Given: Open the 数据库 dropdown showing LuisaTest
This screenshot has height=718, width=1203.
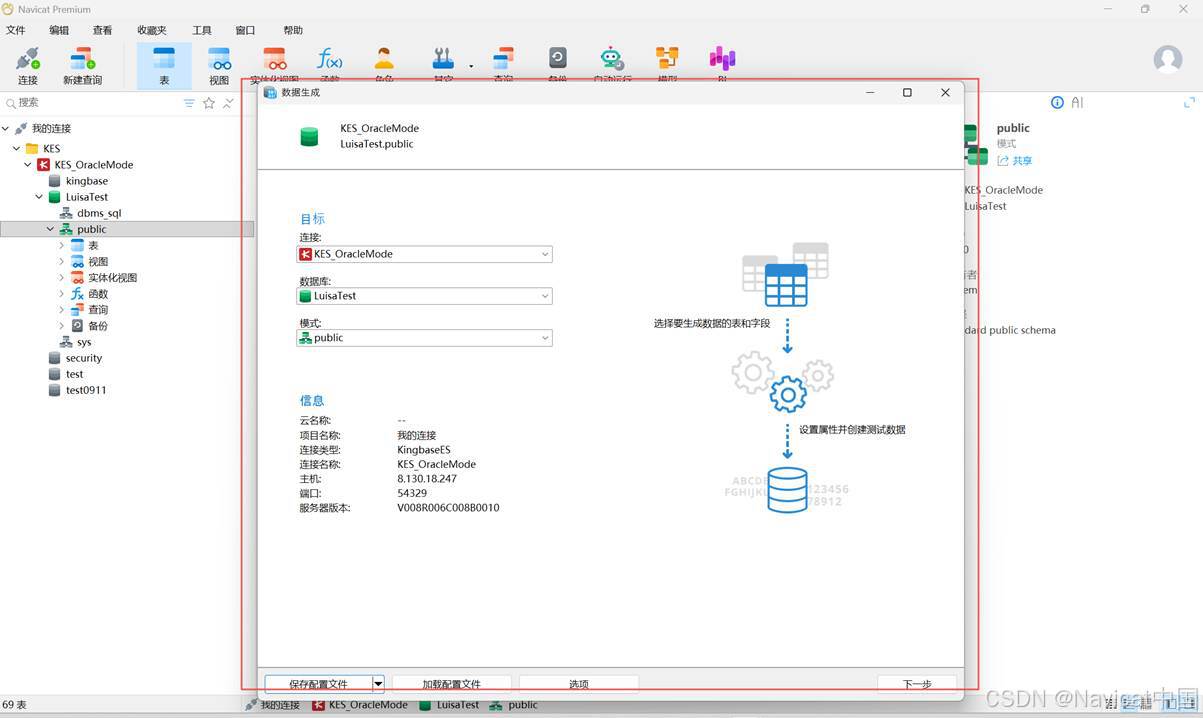Looking at the screenshot, I should pos(425,296).
